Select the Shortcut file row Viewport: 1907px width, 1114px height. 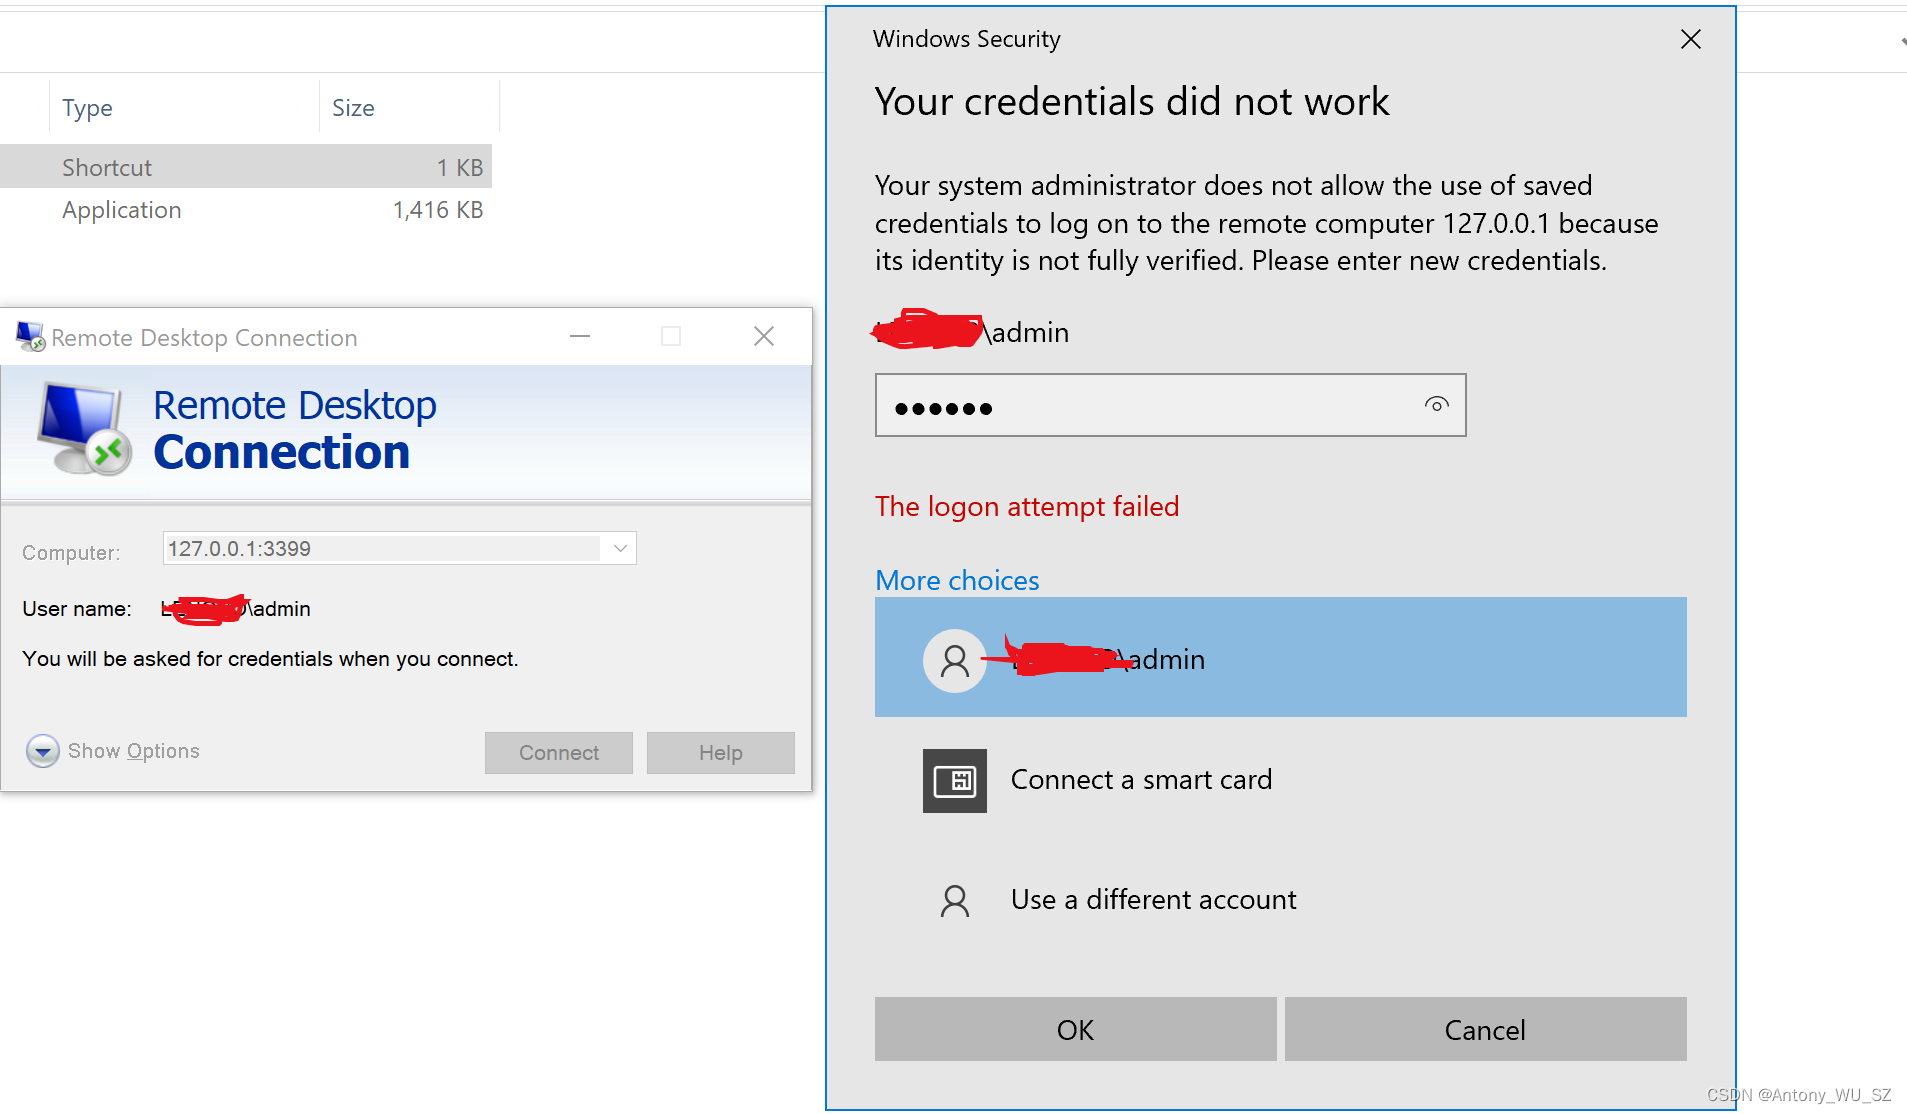tap(246, 167)
